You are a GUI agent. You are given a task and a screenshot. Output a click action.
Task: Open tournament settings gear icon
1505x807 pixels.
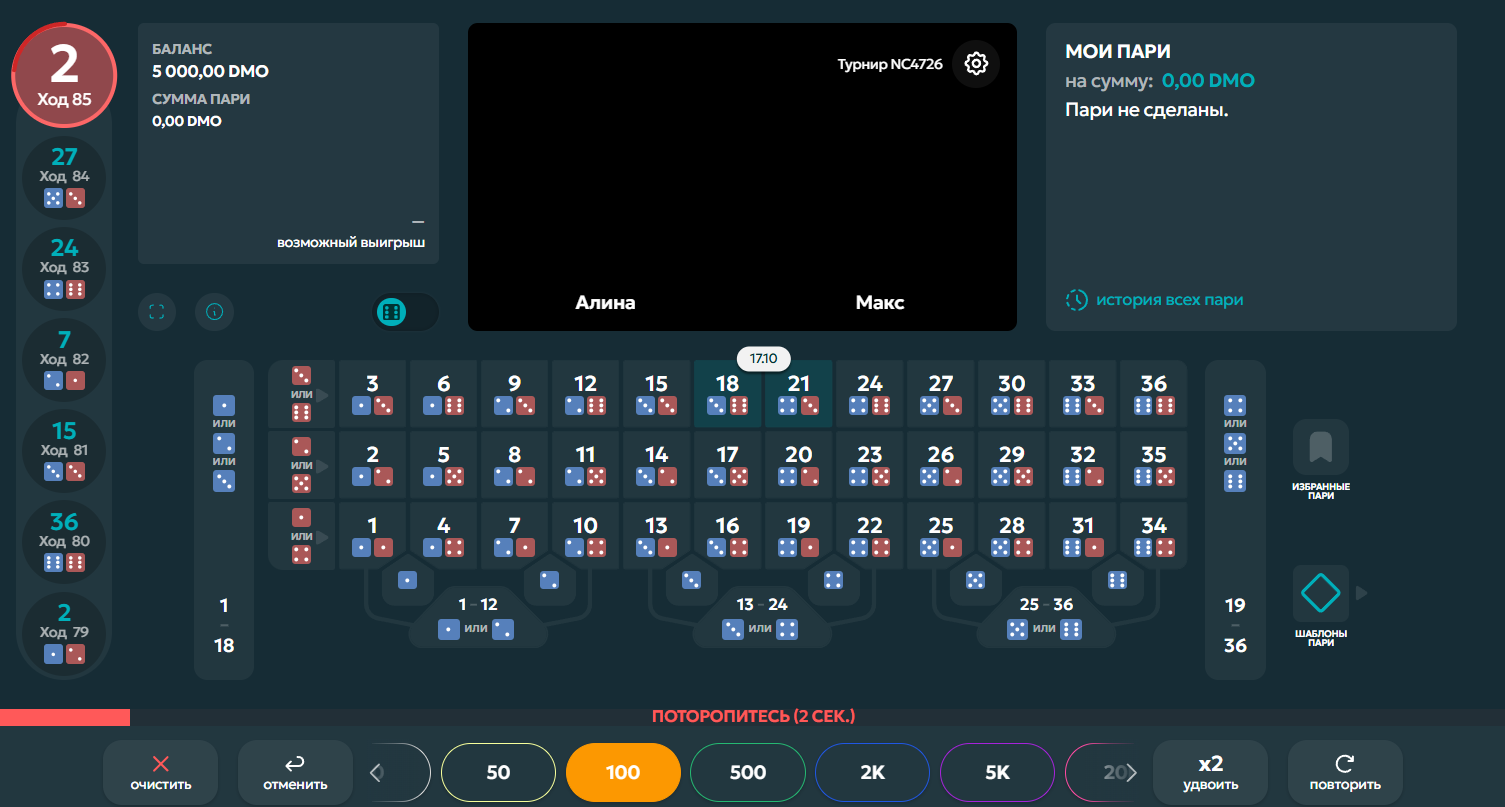click(976, 64)
